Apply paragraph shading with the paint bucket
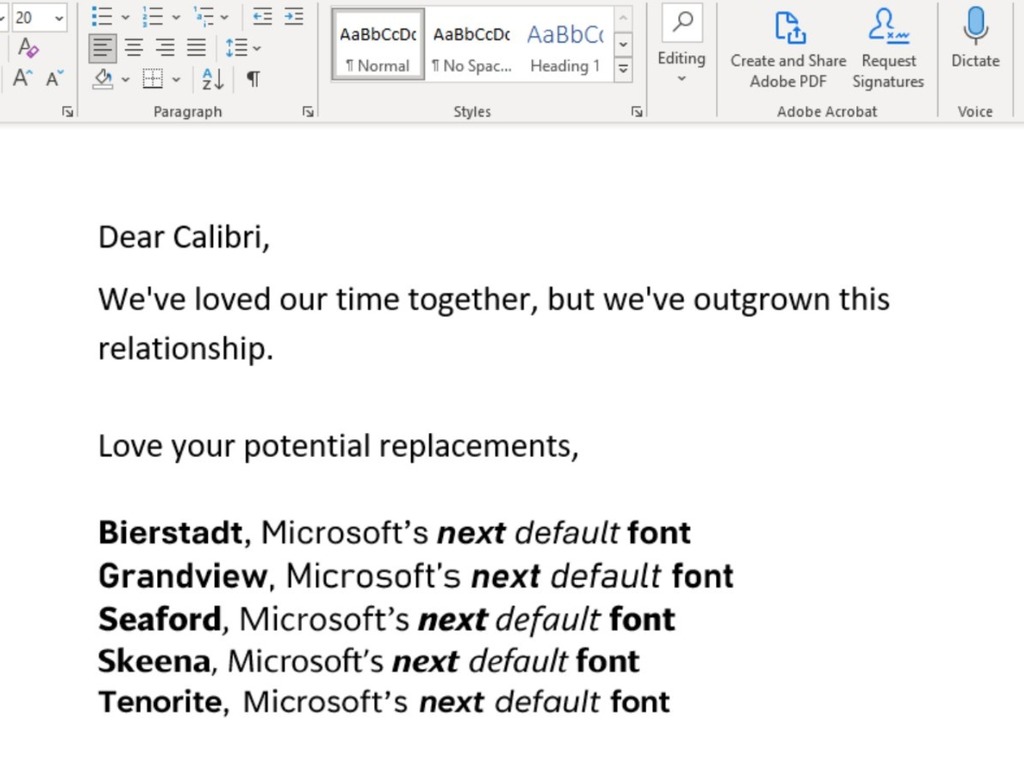This screenshot has width=1024, height=768. 103,79
